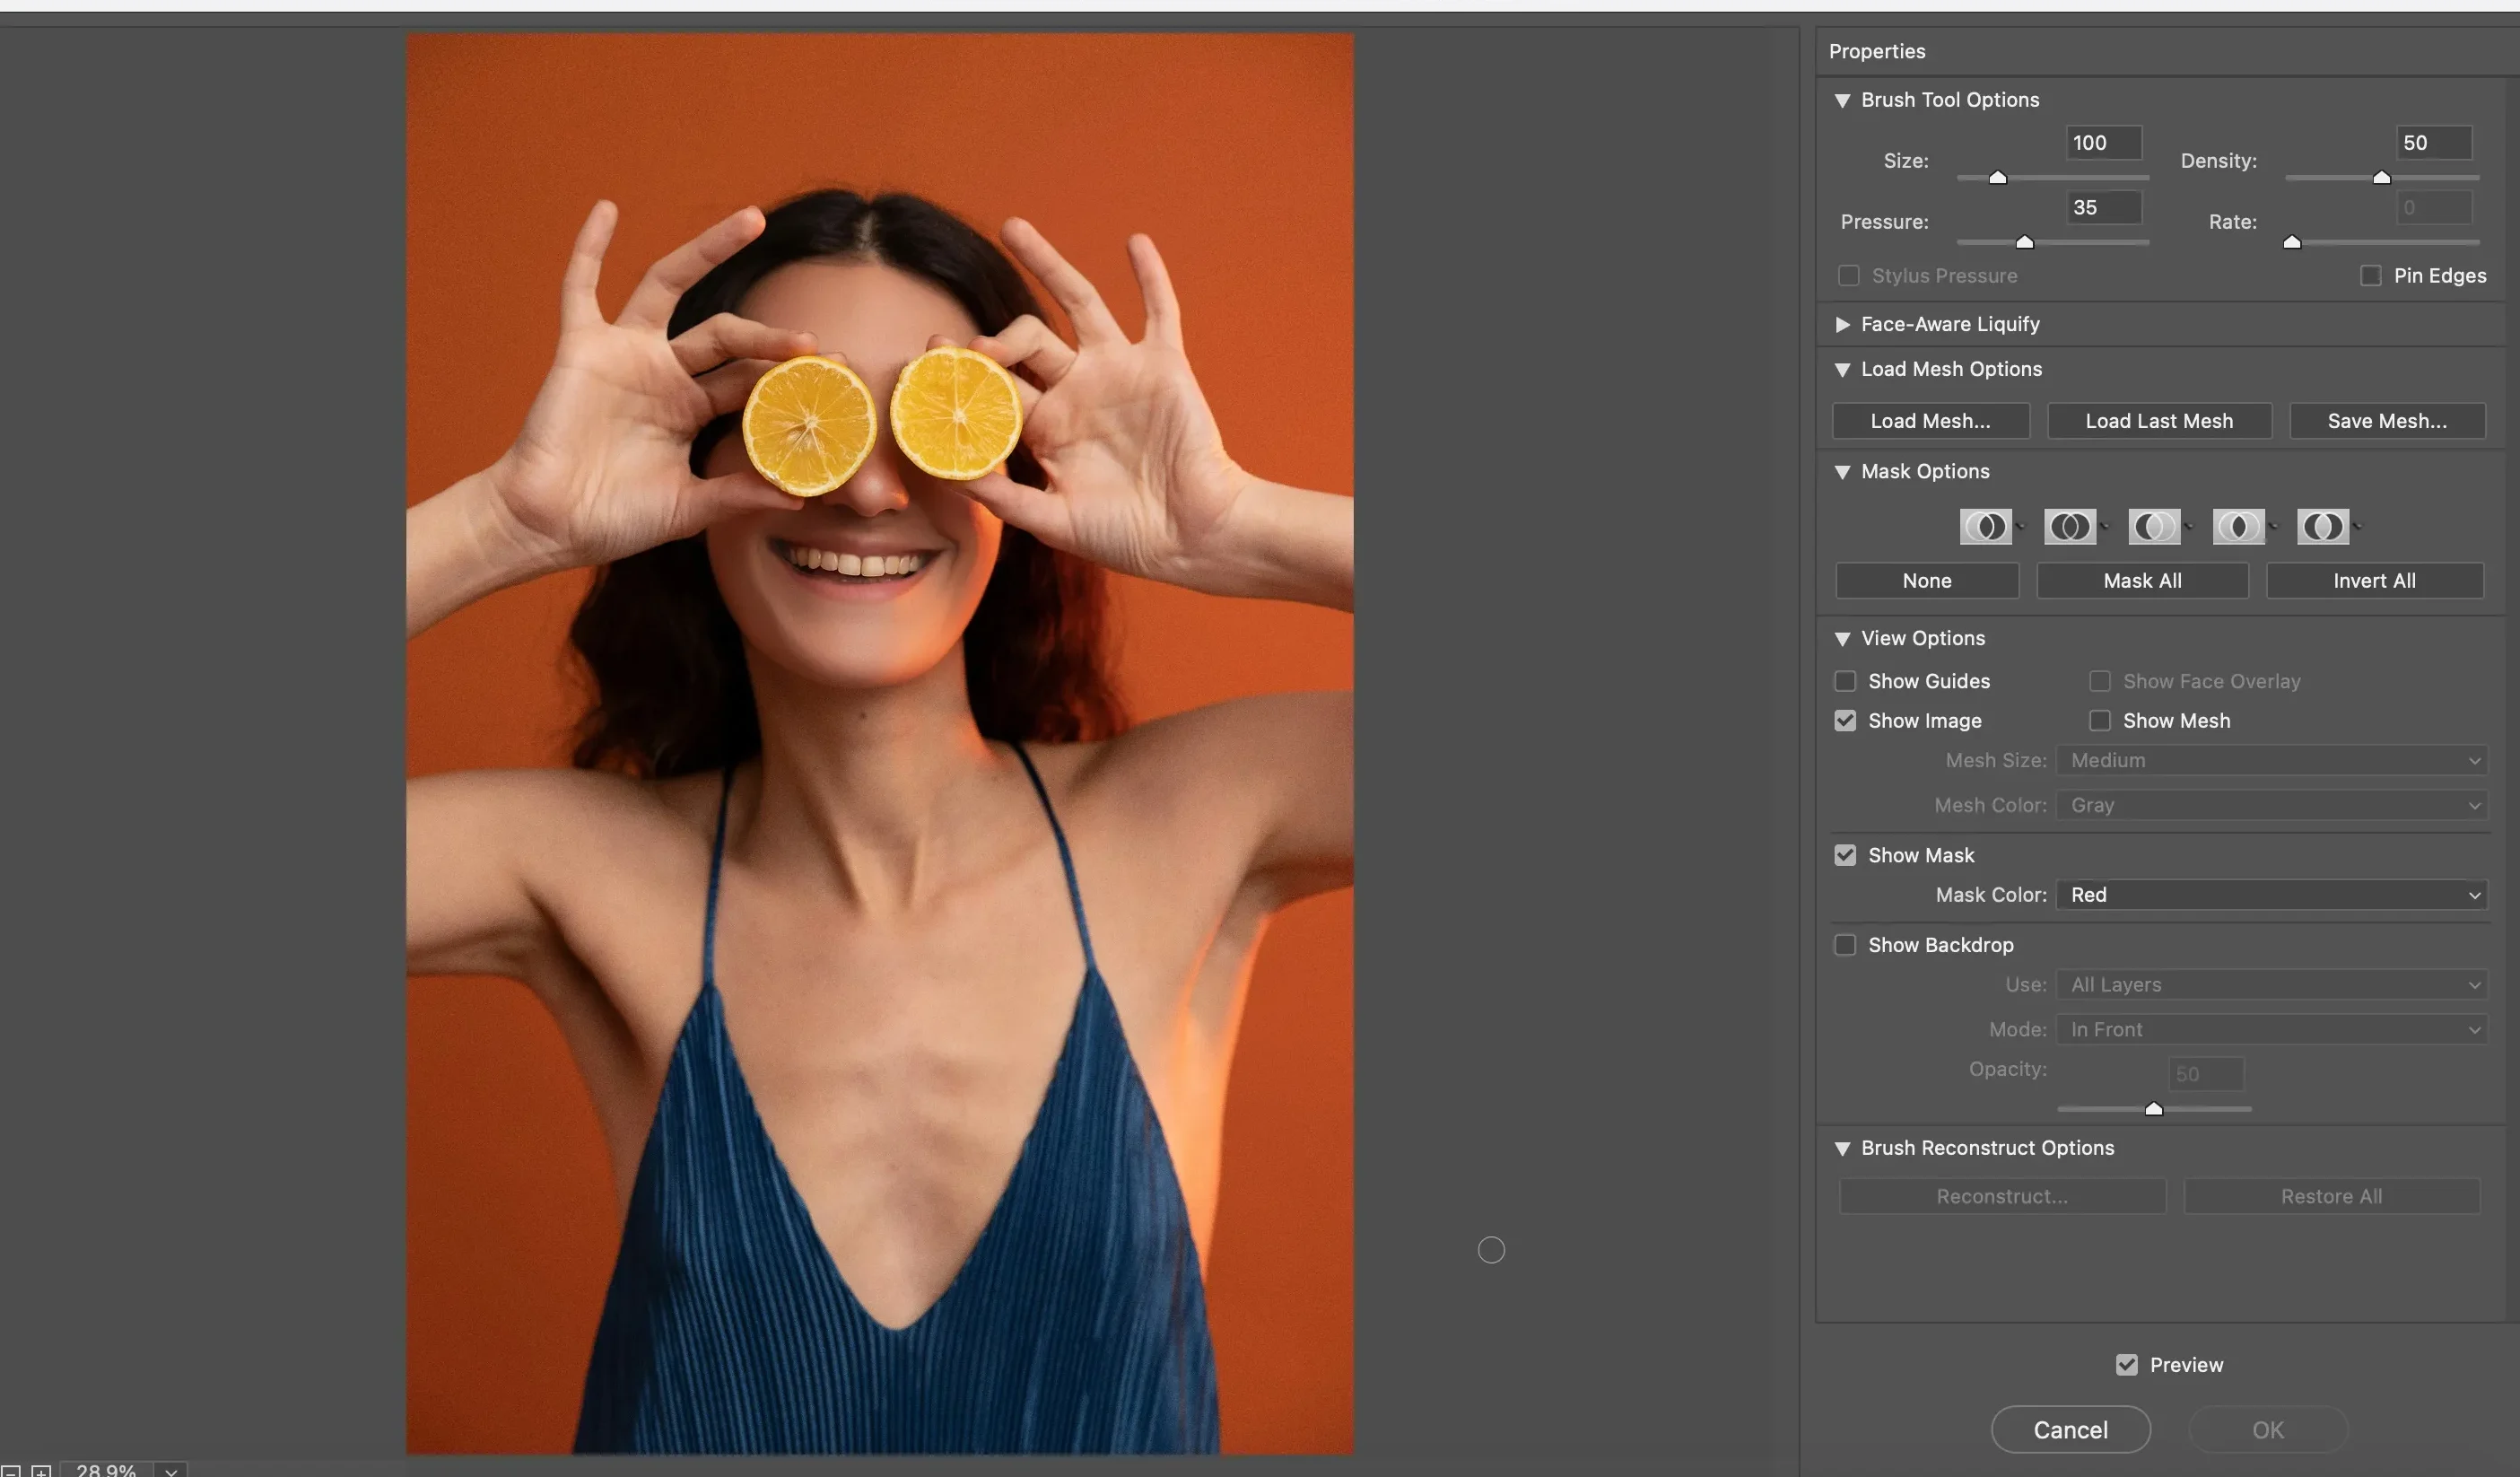This screenshot has height=1477, width=2520.
Task: Click the Add to Selection mask icon
Action: [2069, 526]
